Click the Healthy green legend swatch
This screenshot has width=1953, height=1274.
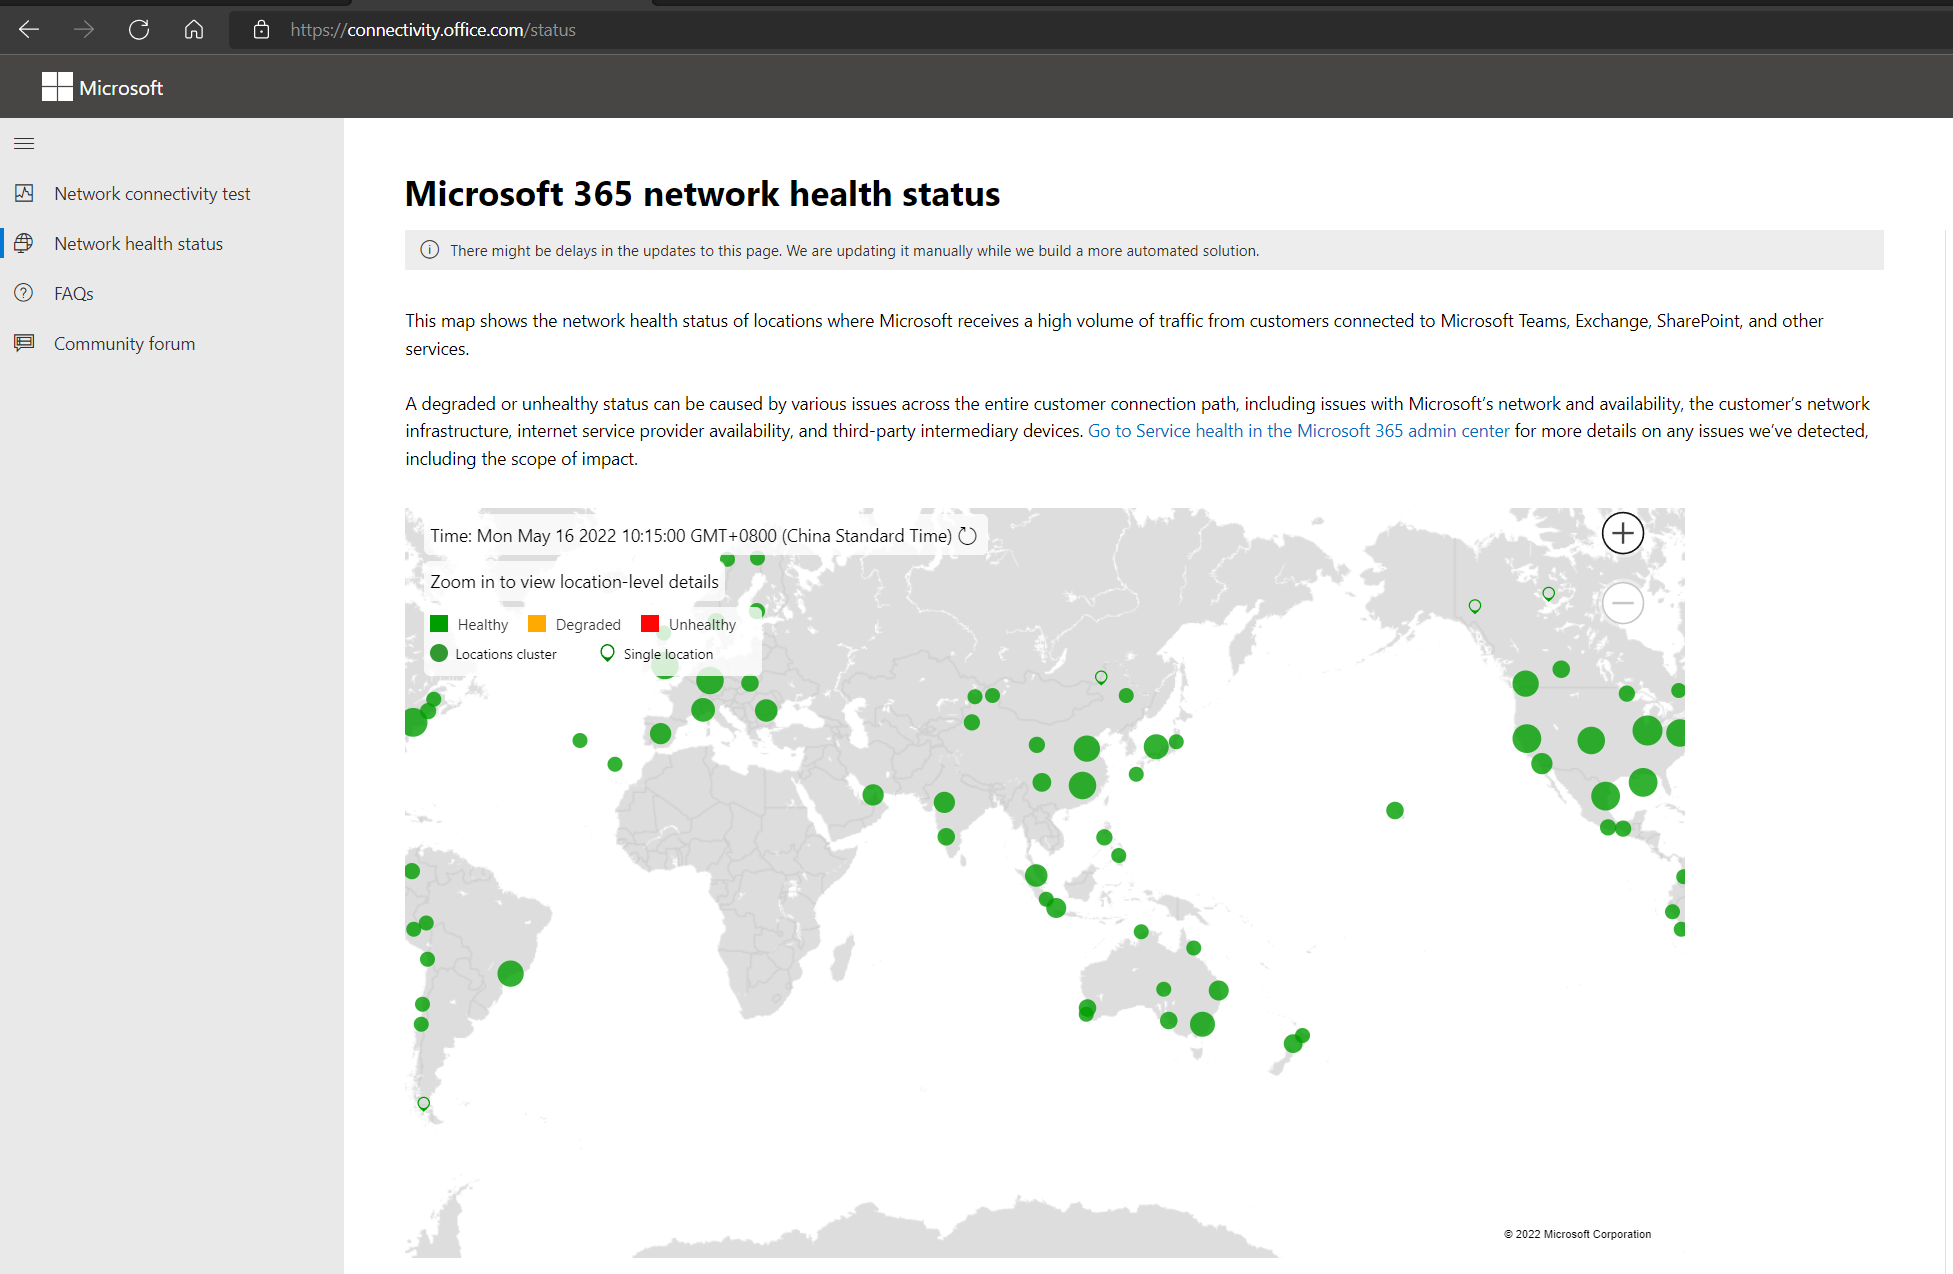(x=439, y=623)
